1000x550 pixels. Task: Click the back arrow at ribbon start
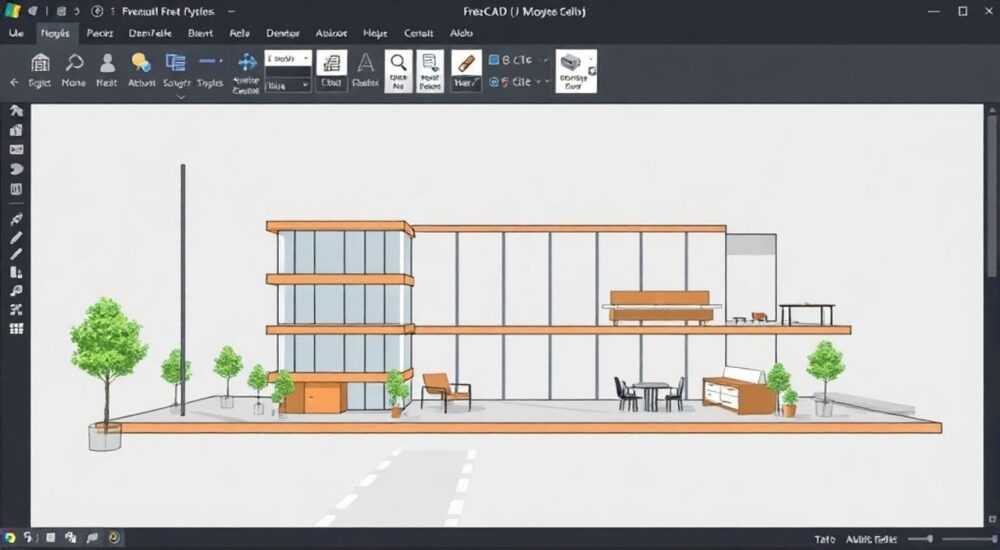pos(14,83)
